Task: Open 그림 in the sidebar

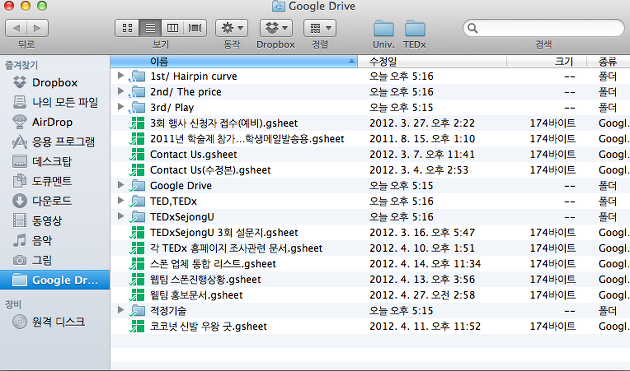Action: (x=55, y=260)
